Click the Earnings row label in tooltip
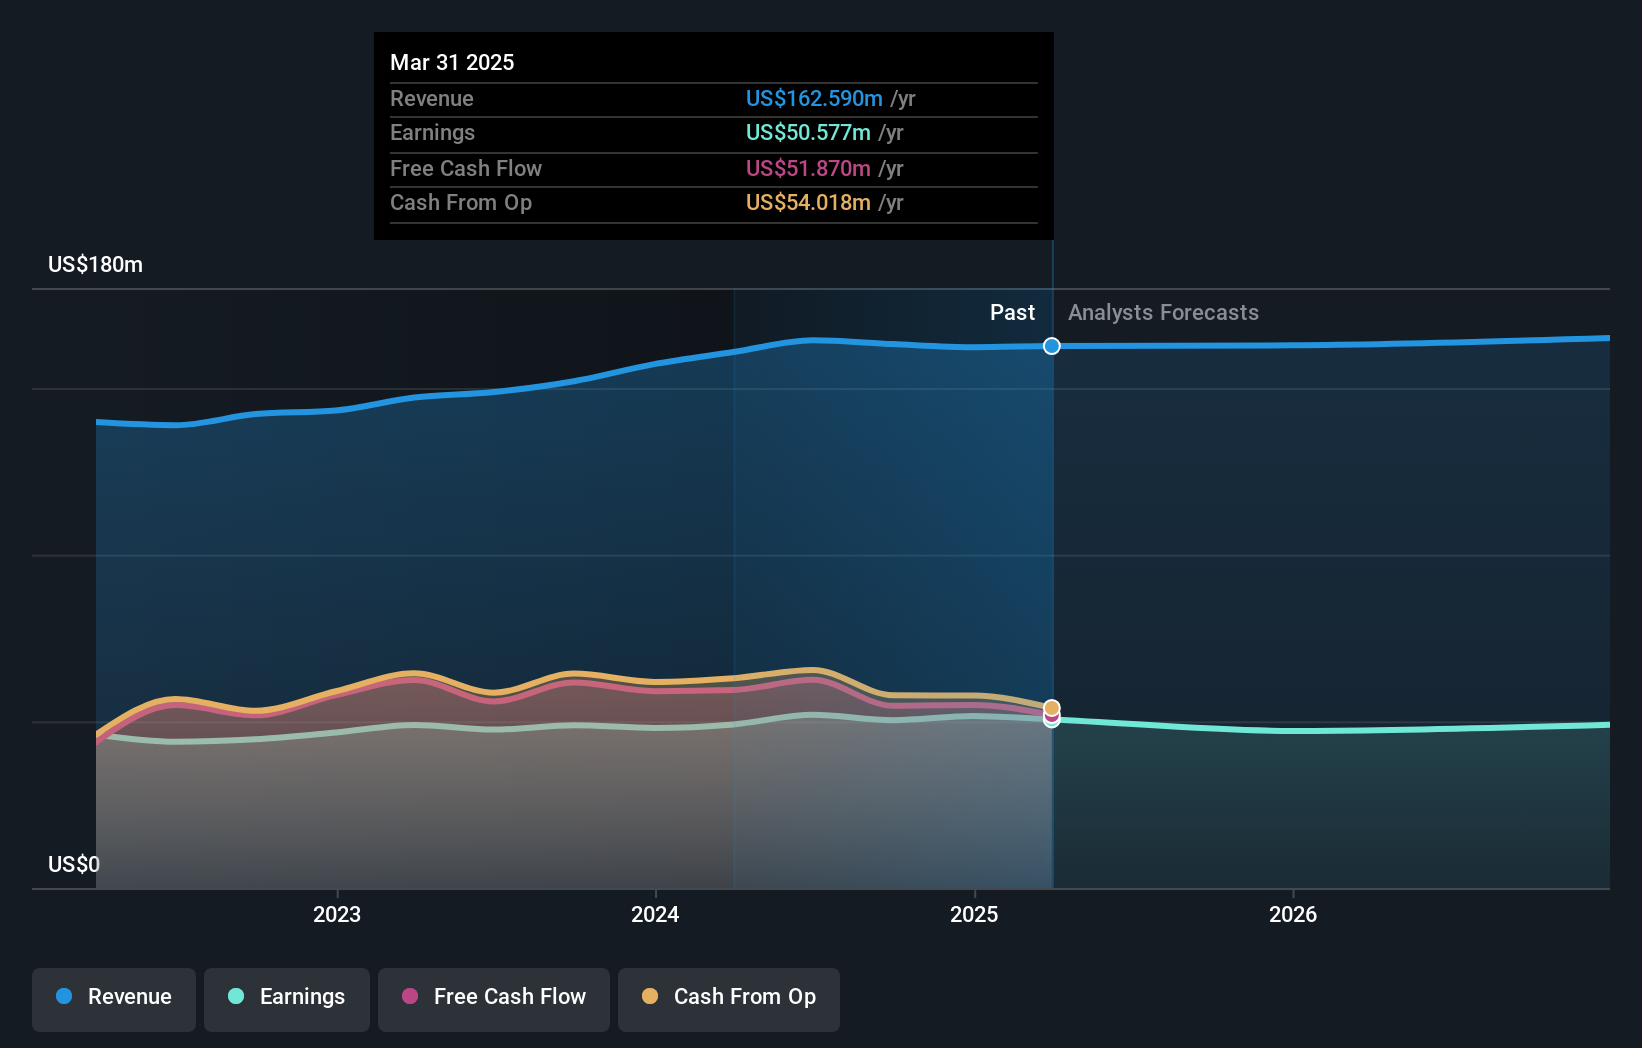This screenshot has width=1642, height=1048. click(433, 132)
